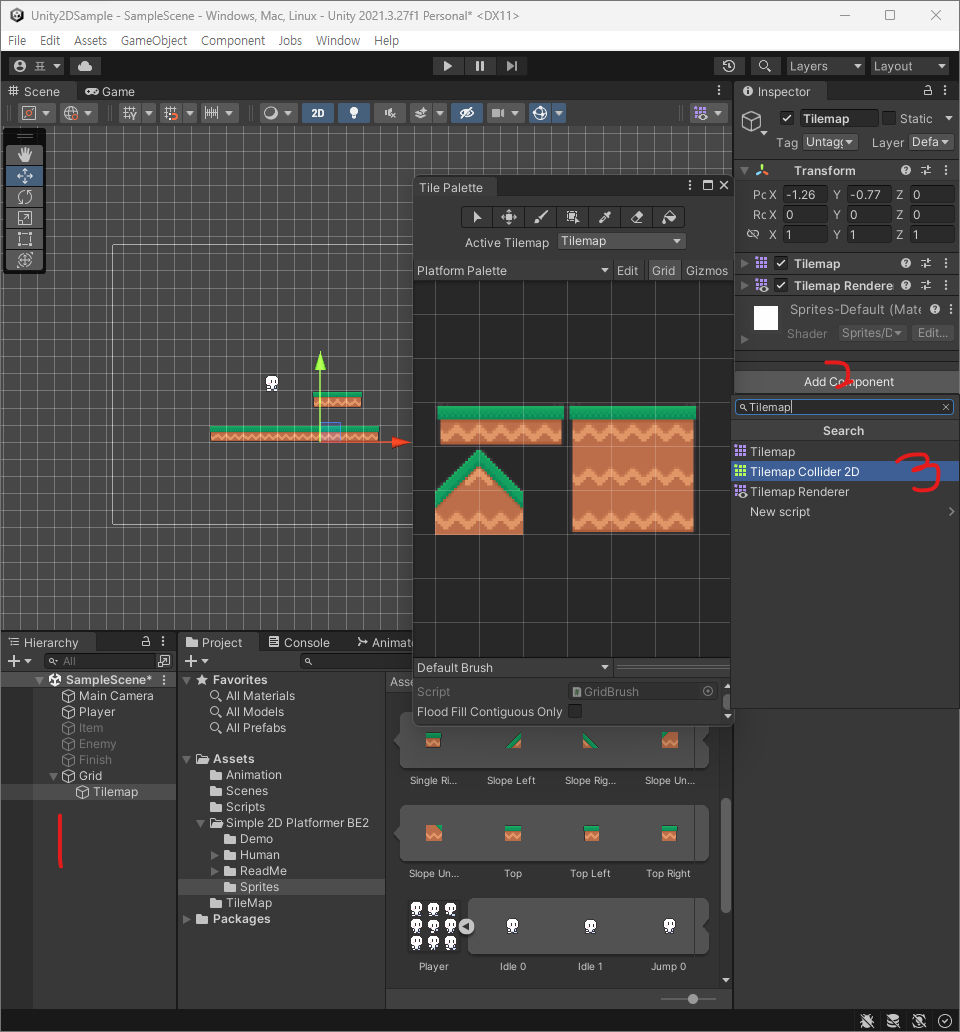960x1032 pixels.
Task: Choose Tile Palette Box Fill tool
Action: [x=572, y=217]
